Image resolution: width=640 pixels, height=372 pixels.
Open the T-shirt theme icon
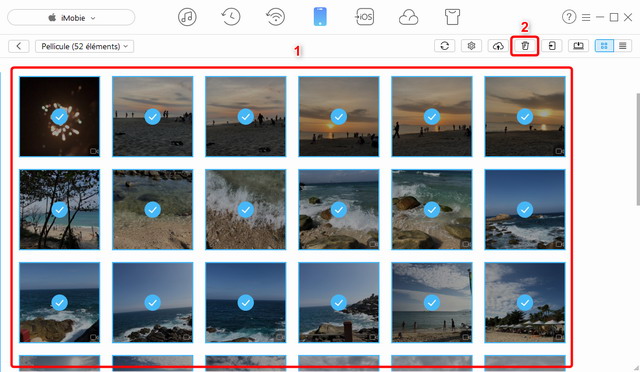pos(452,17)
